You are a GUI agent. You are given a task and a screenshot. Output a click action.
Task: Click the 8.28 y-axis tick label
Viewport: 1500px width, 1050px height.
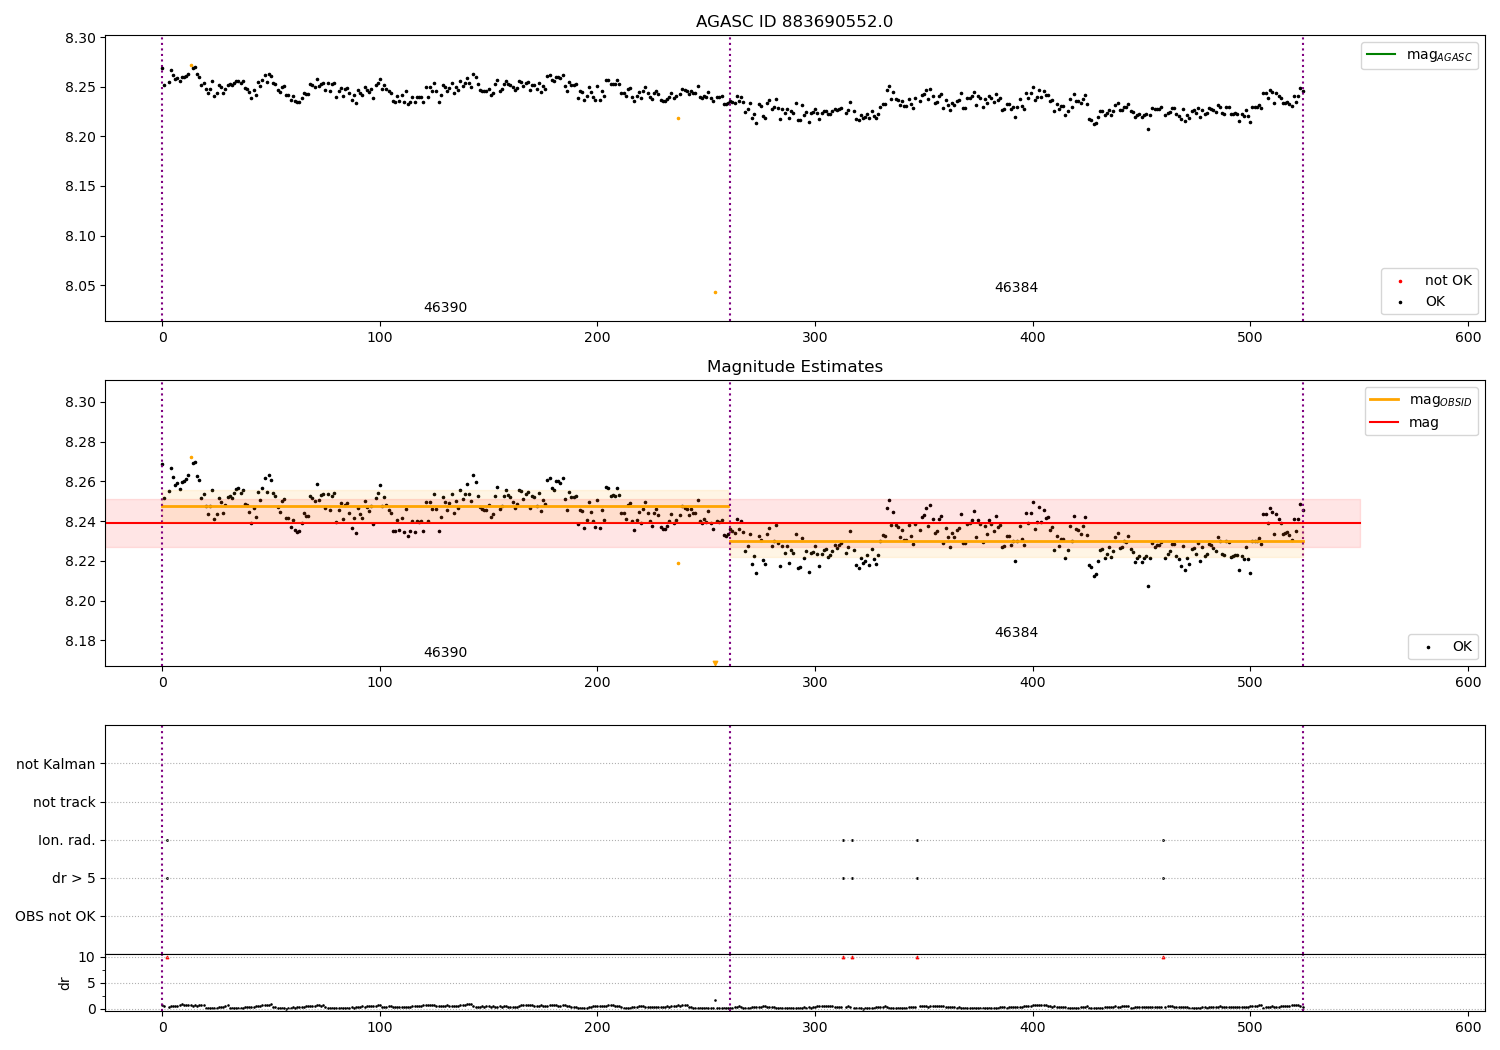80,442
